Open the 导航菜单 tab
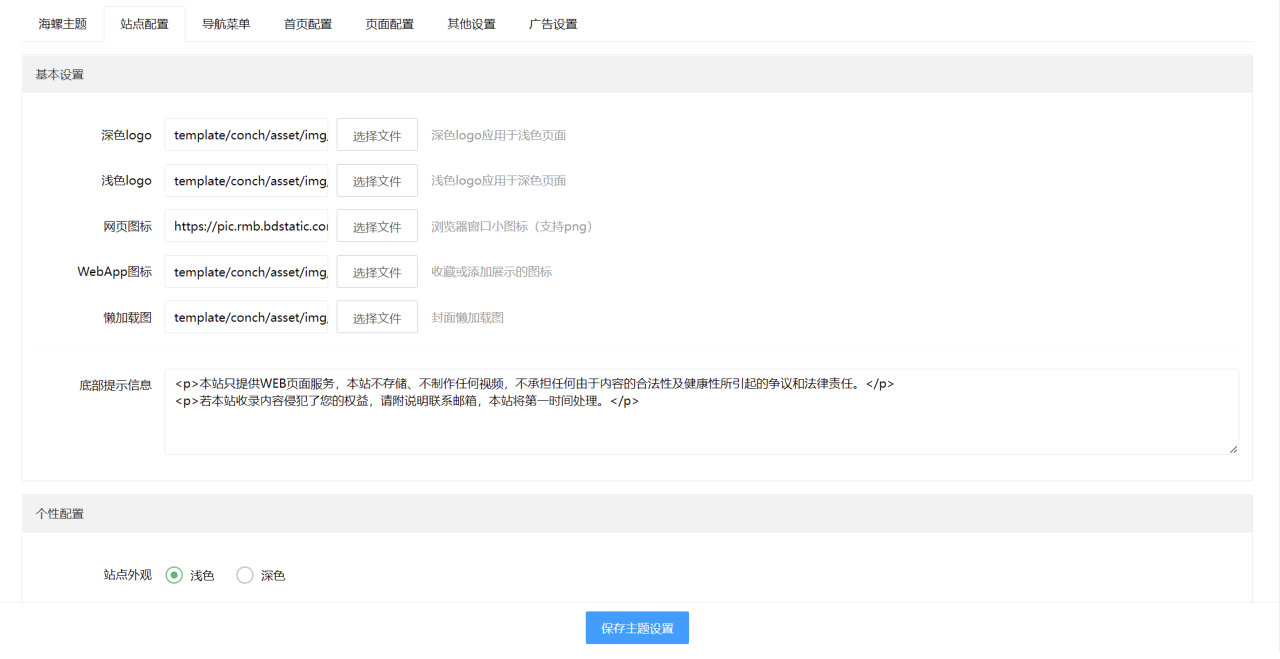 226,22
